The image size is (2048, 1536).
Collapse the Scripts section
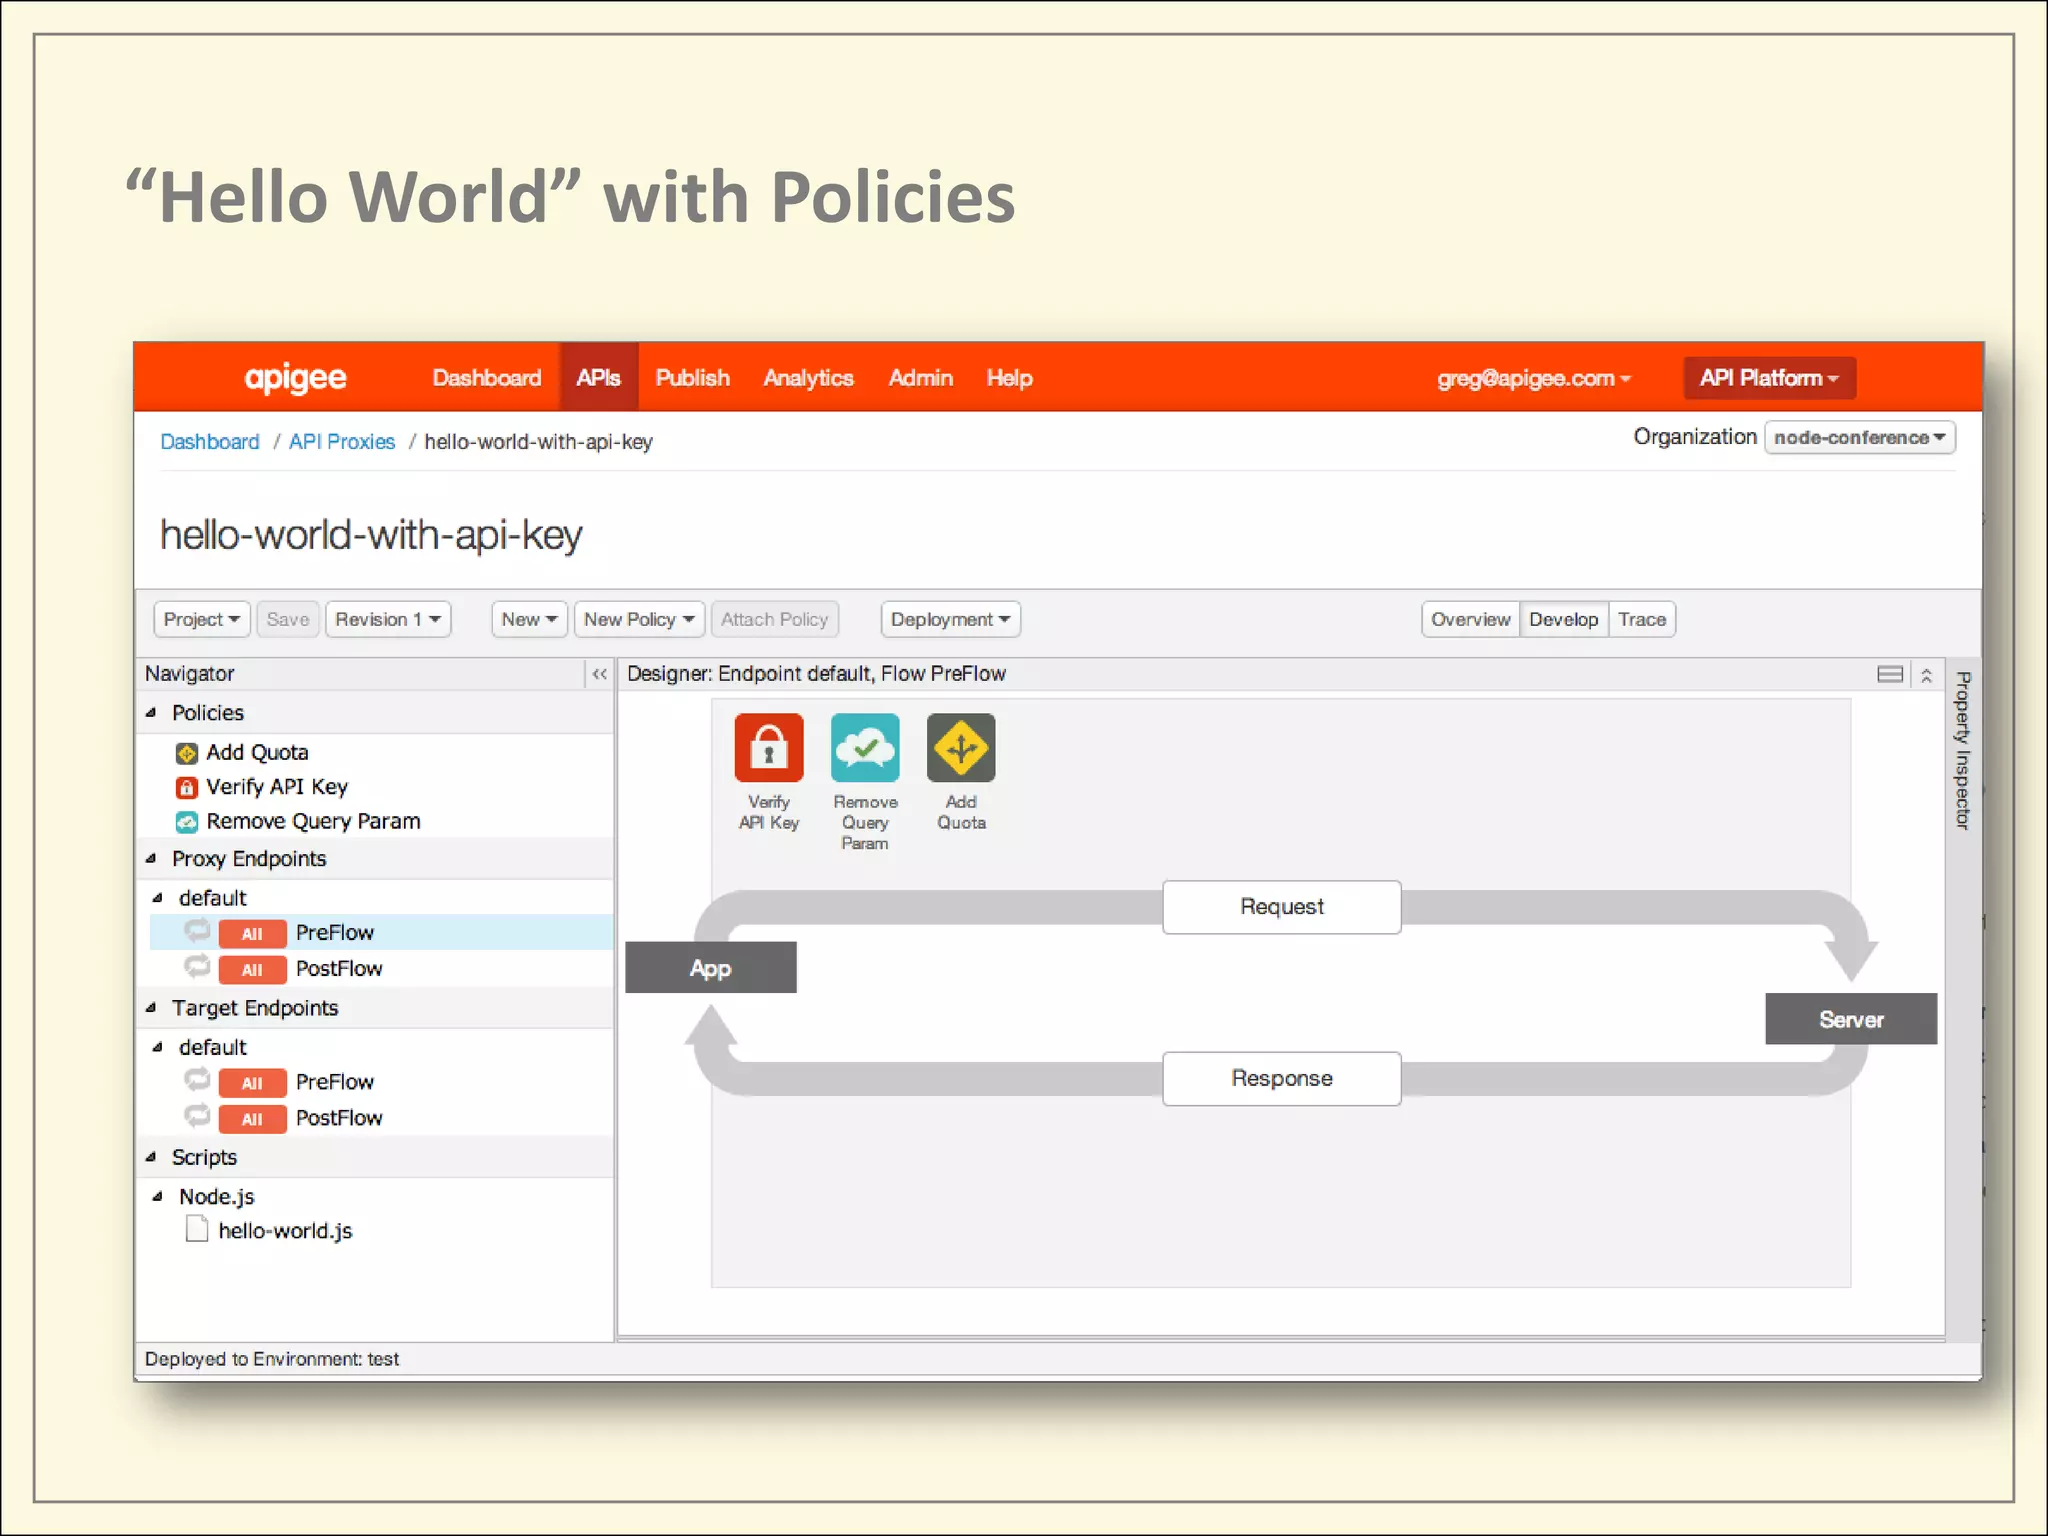coord(151,1157)
